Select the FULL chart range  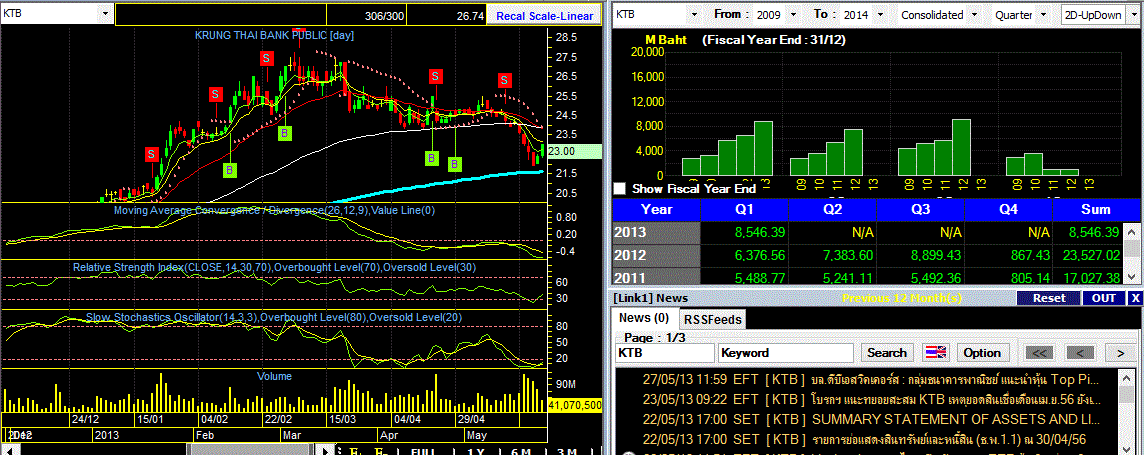coord(425,451)
